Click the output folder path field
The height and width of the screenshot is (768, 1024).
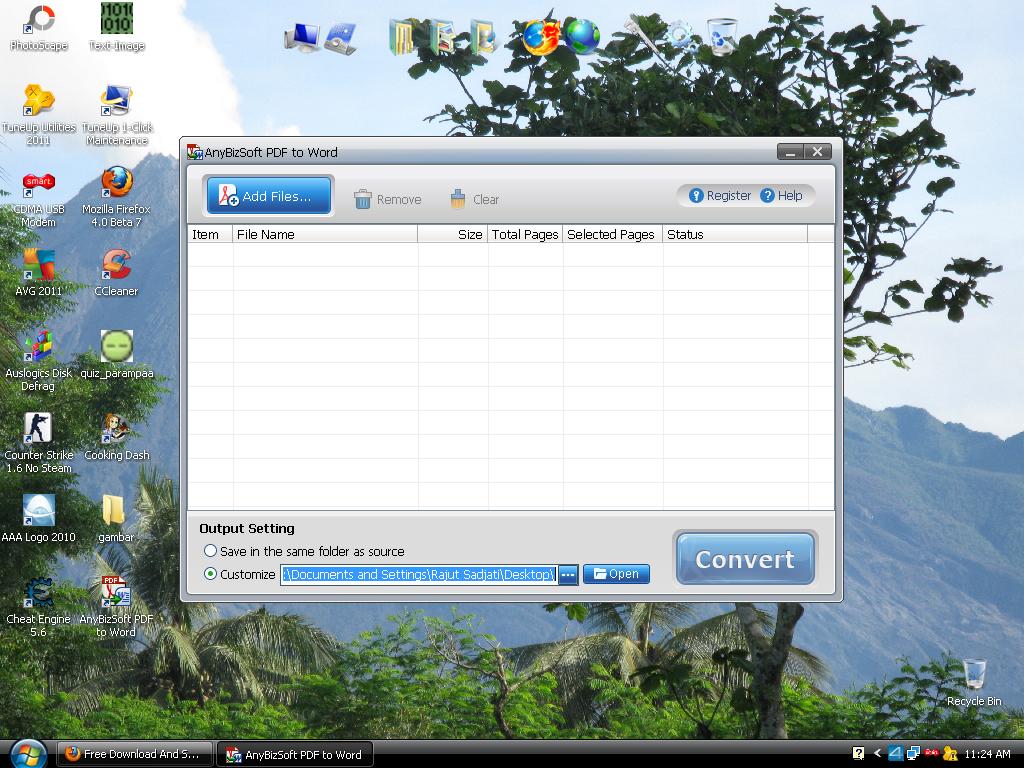[419, 575]
